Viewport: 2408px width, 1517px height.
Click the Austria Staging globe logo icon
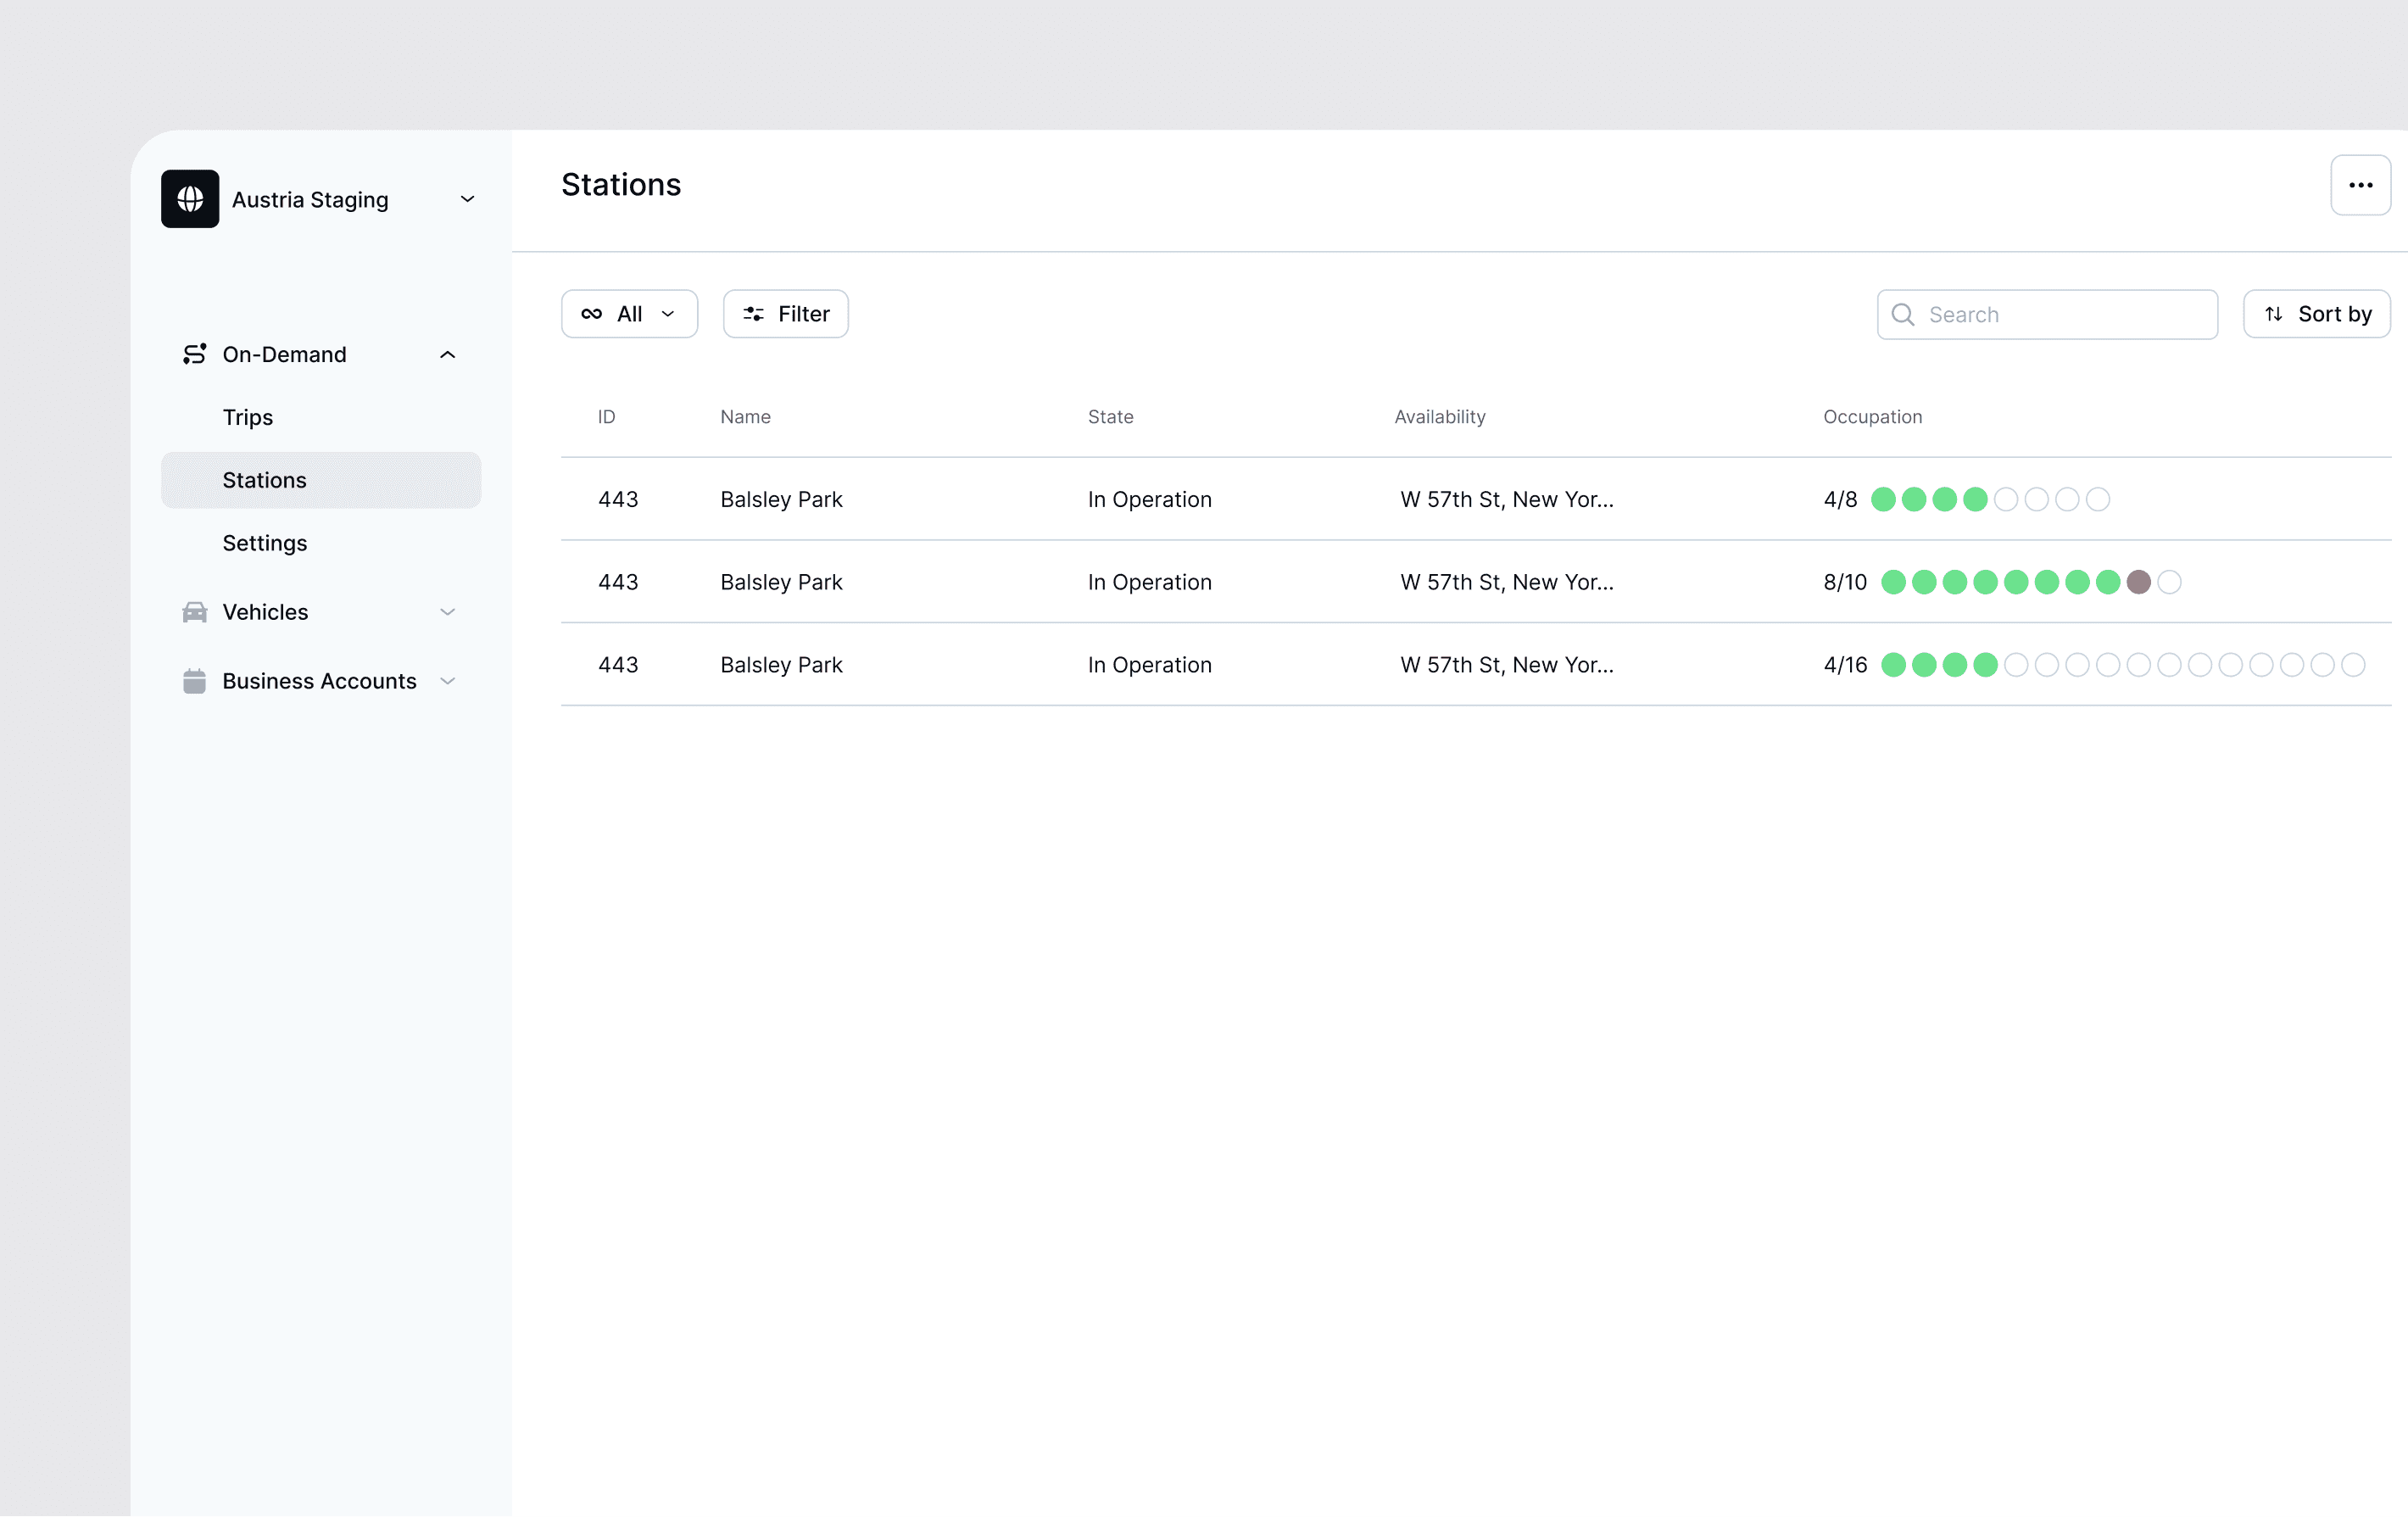tap(190, 199)
